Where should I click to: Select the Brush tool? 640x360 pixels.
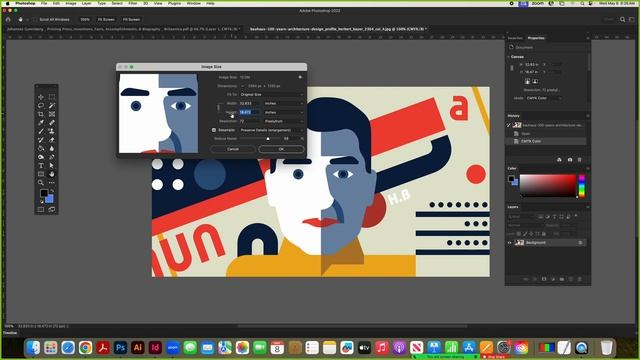(41, 131)
